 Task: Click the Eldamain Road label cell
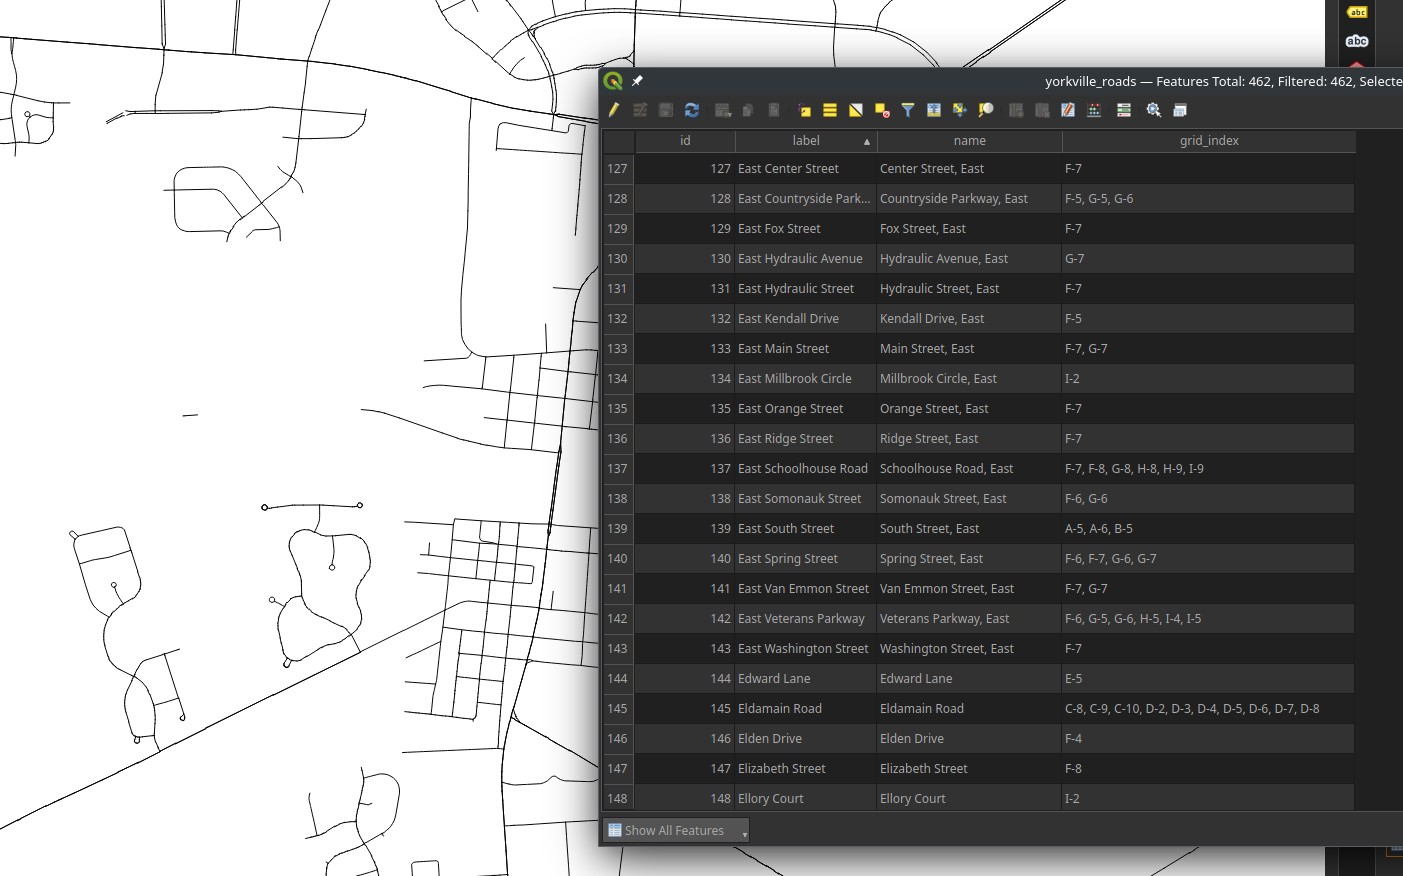click(780, 709)
